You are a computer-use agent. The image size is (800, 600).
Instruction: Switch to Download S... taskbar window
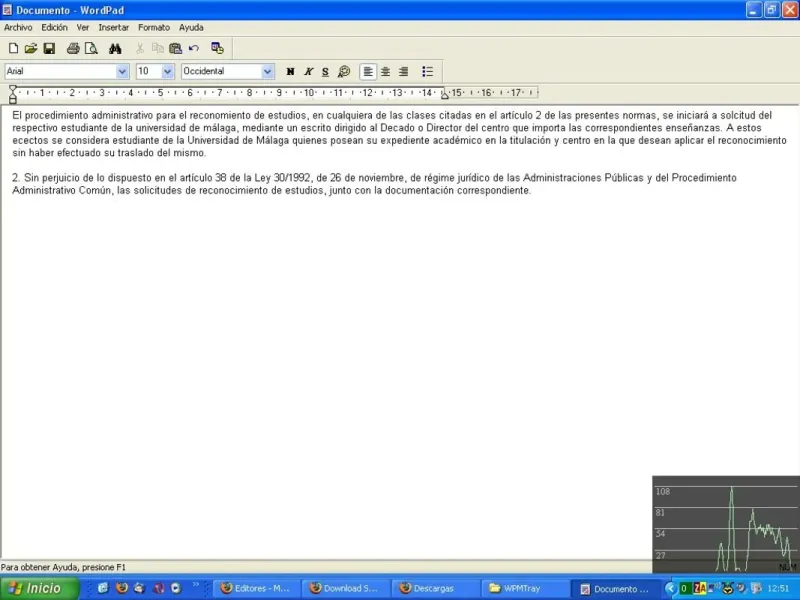click(345, 588)
